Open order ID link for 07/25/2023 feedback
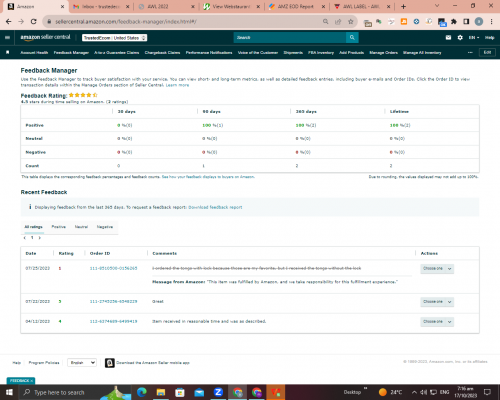 [113, 268]
